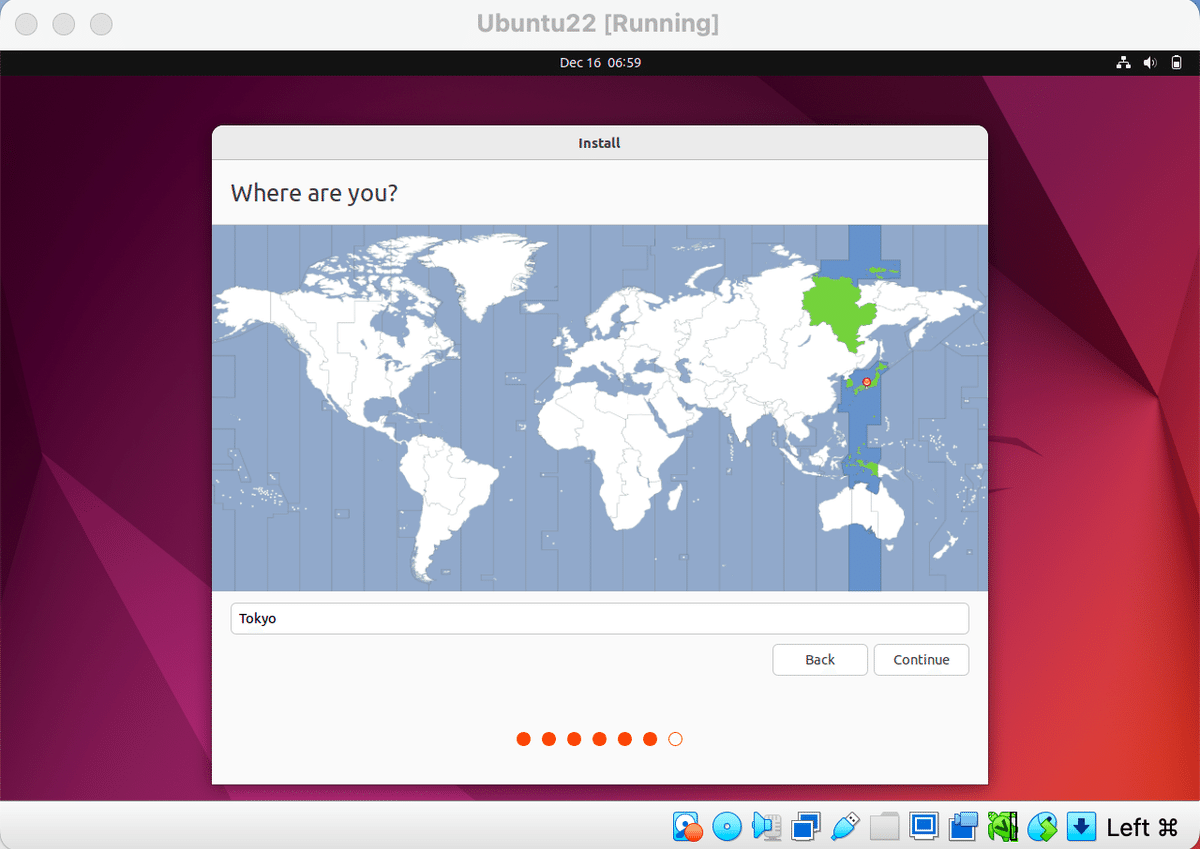Click the hard disk activity icon
Image resolution: width=1200 pixels, height=849 pixels.
point(687,827)
